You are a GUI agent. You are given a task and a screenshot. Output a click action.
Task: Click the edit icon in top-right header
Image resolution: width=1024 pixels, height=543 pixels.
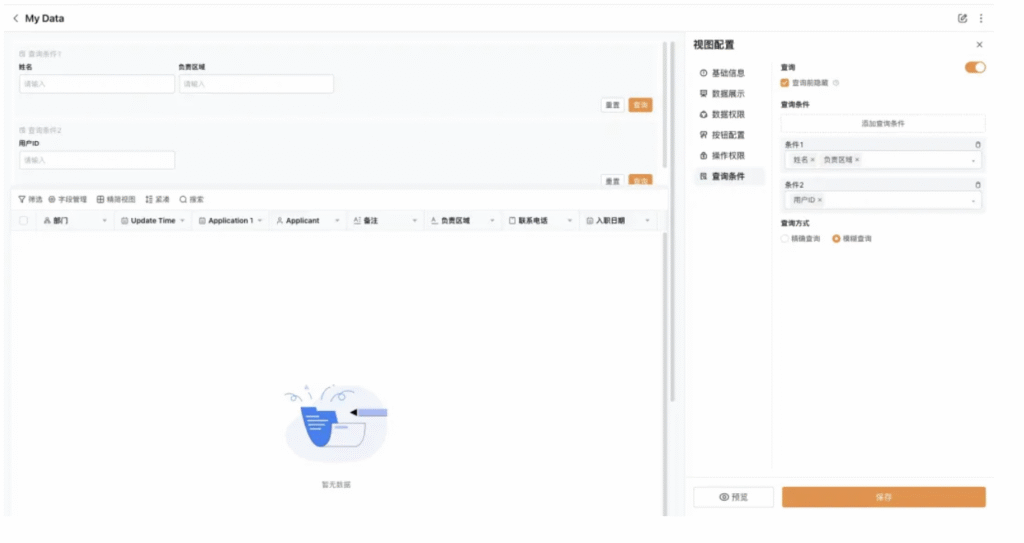(962, 18)
